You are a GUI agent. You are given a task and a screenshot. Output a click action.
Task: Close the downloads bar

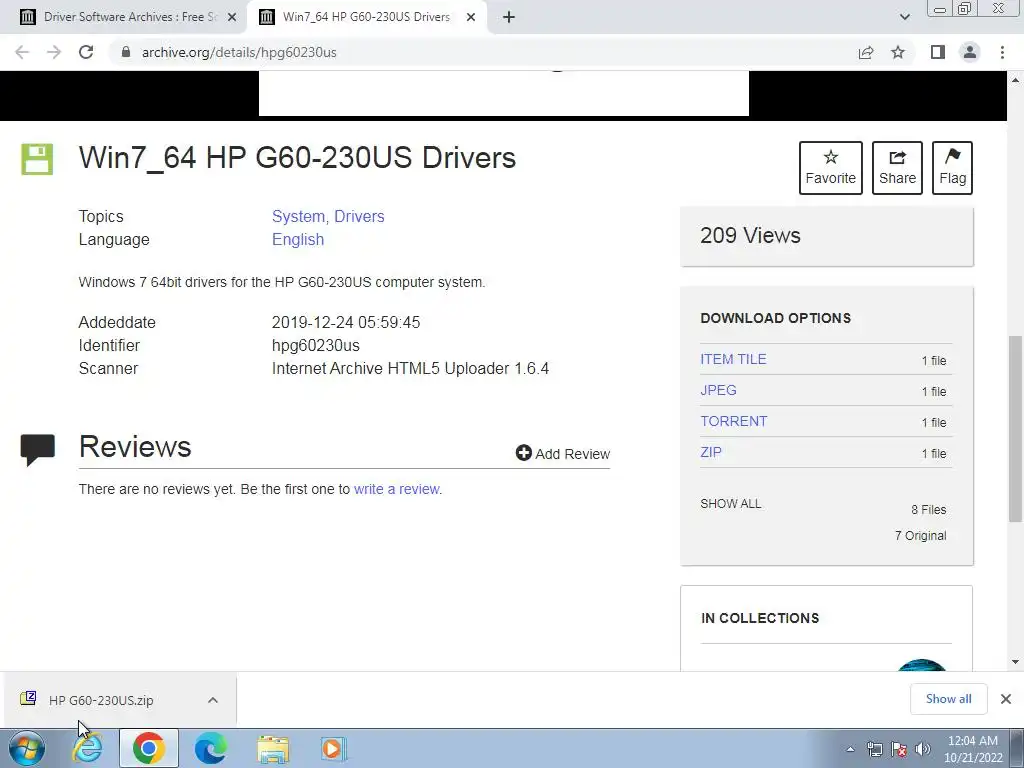tap(1006, 699)
